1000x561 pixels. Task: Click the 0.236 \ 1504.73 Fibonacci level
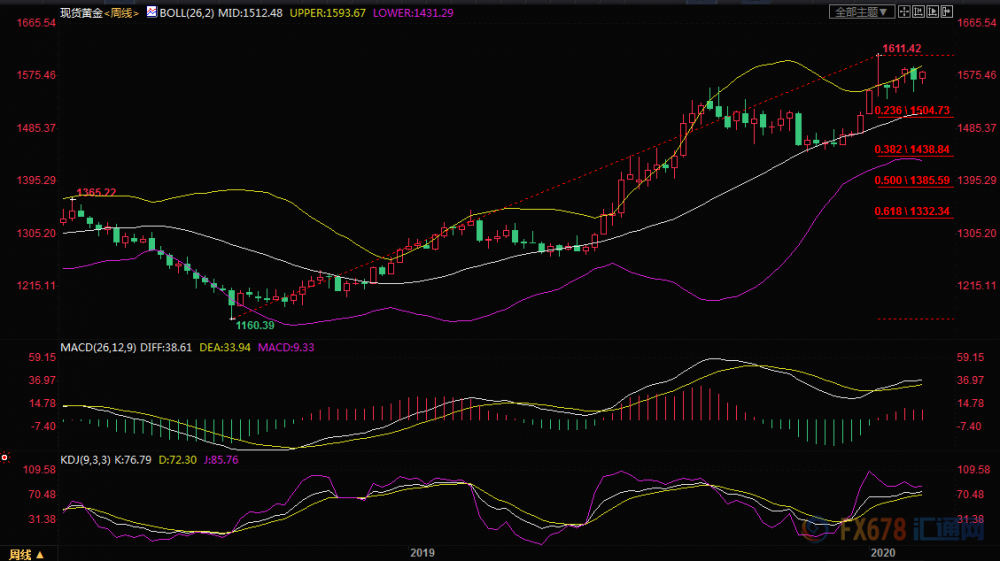(912, 110)
